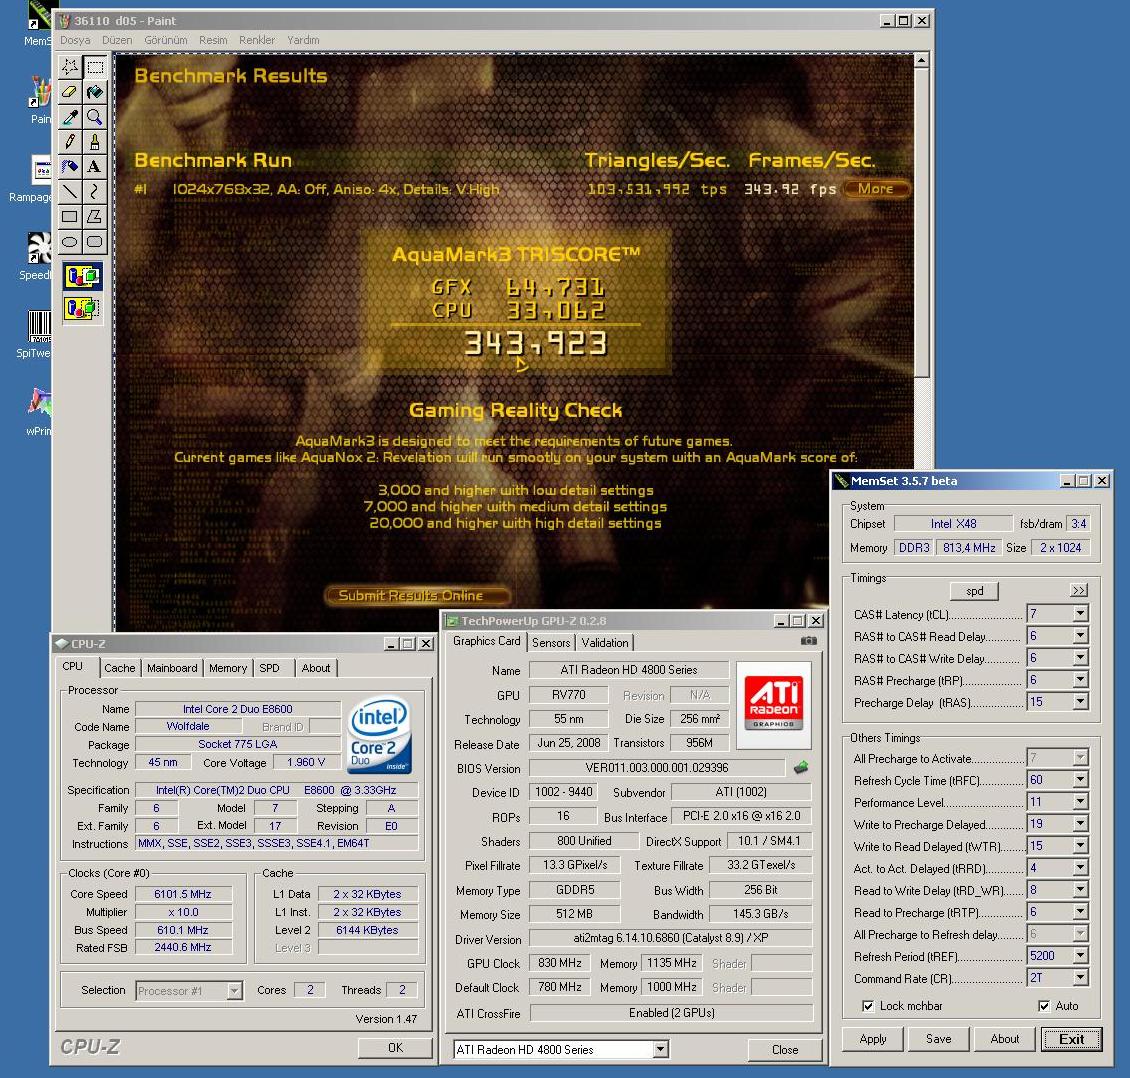Pick the Eraser tool in Paint

tap(70, 92)
